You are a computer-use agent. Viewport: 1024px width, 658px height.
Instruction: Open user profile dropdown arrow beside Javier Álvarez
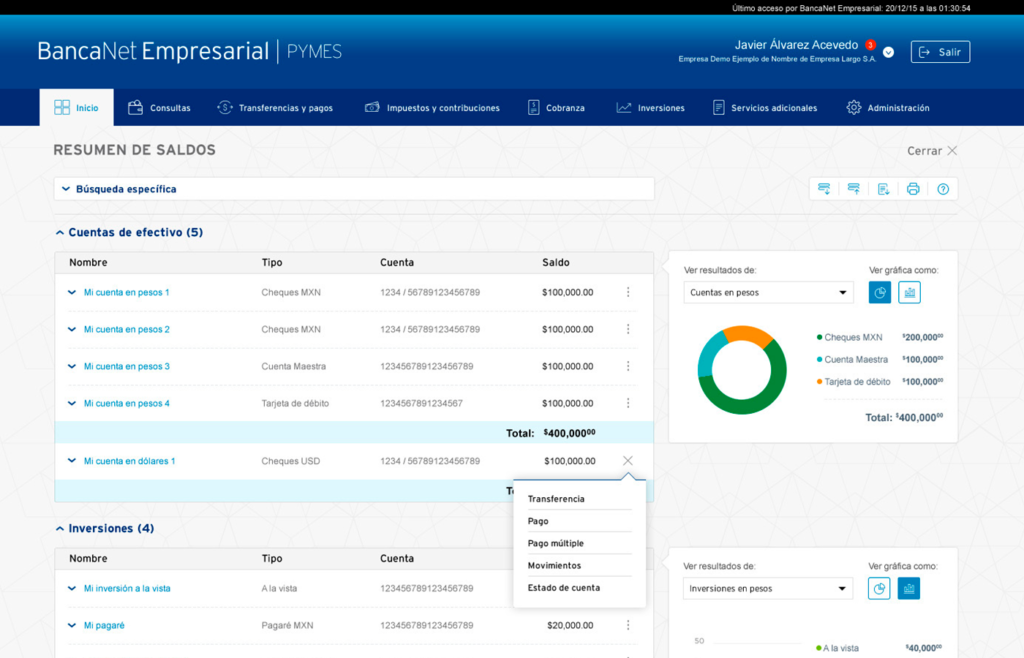888,52
